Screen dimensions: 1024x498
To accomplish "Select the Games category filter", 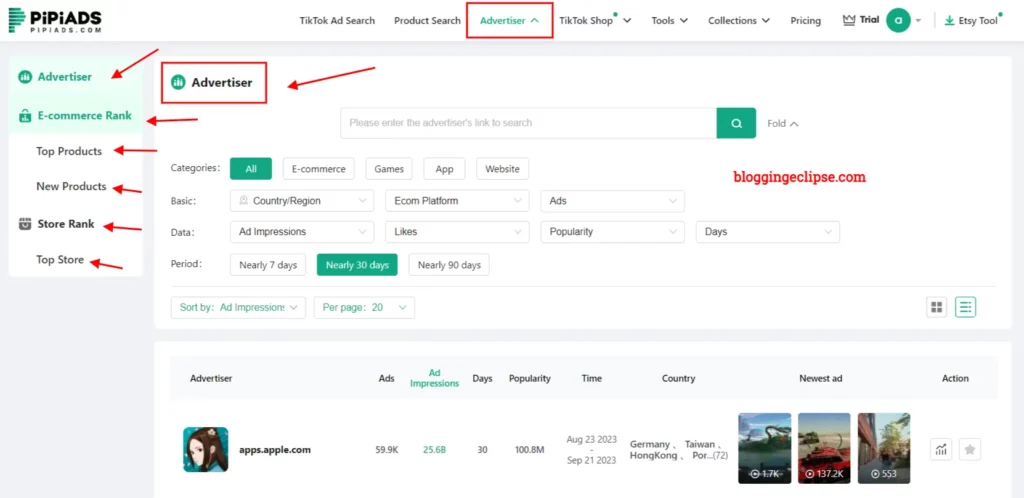I will coord(389,168).
